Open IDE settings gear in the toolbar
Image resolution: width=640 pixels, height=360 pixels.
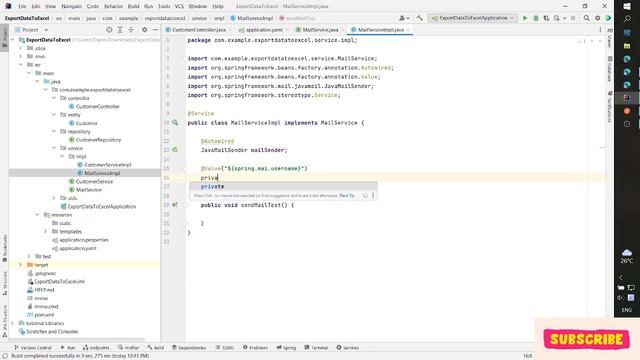coord(598,18)
